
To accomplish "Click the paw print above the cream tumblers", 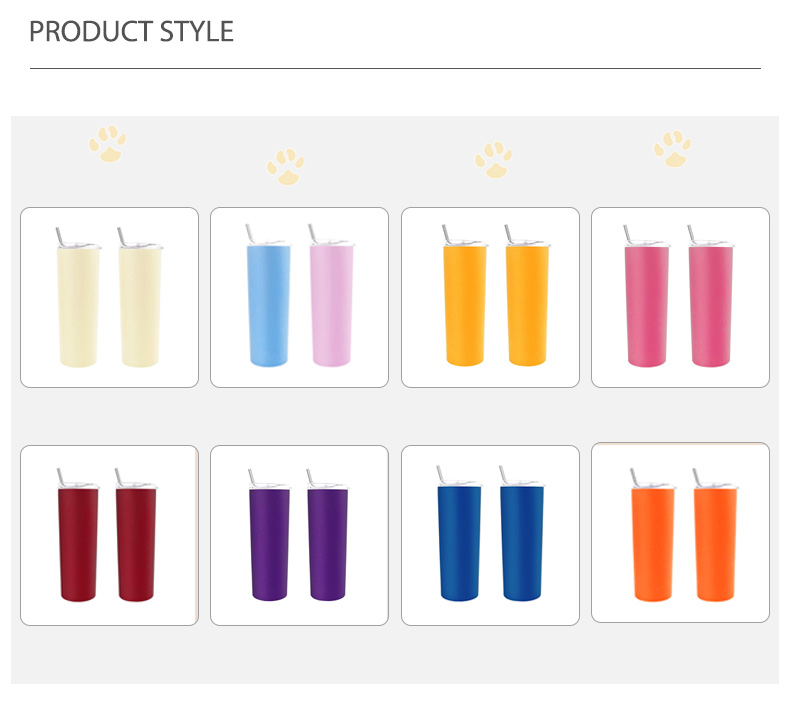I will [x=107, y=144].
